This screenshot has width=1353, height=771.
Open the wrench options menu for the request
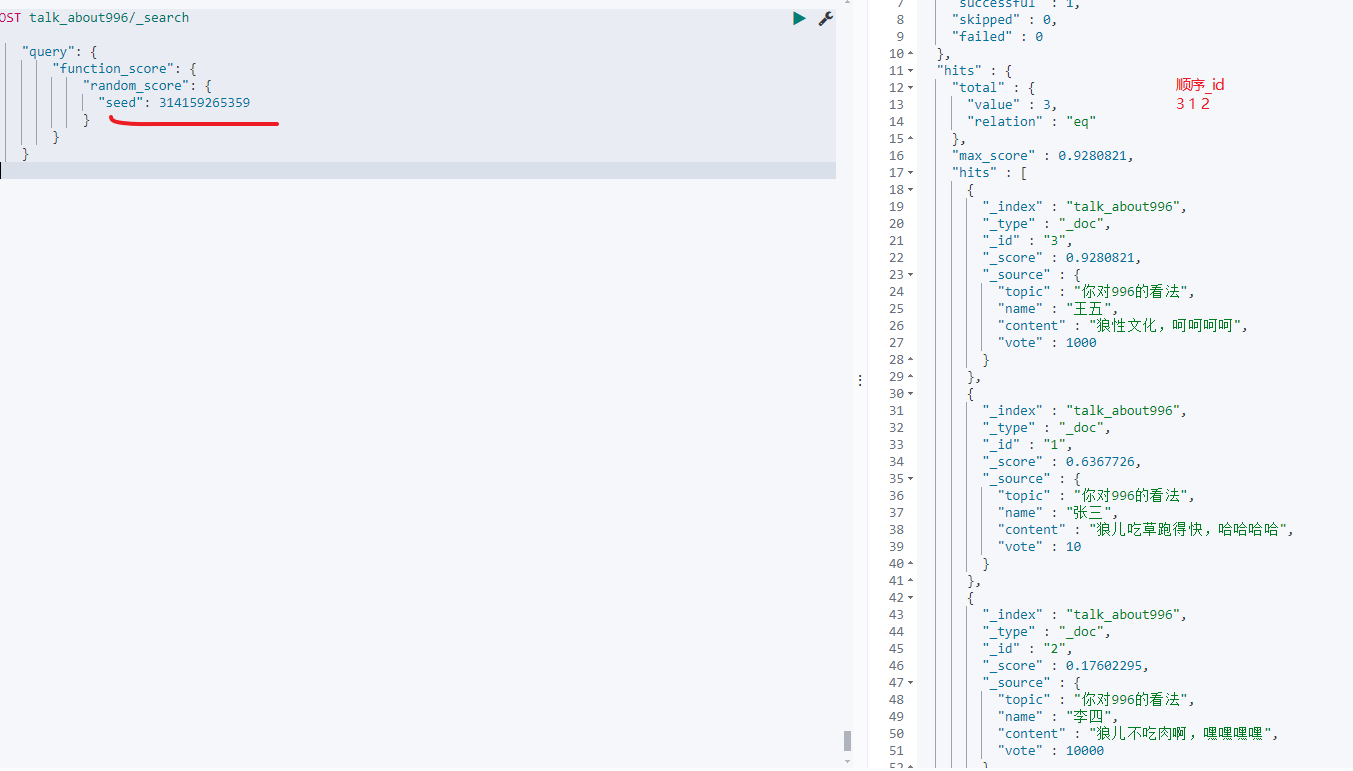[826, 18]
